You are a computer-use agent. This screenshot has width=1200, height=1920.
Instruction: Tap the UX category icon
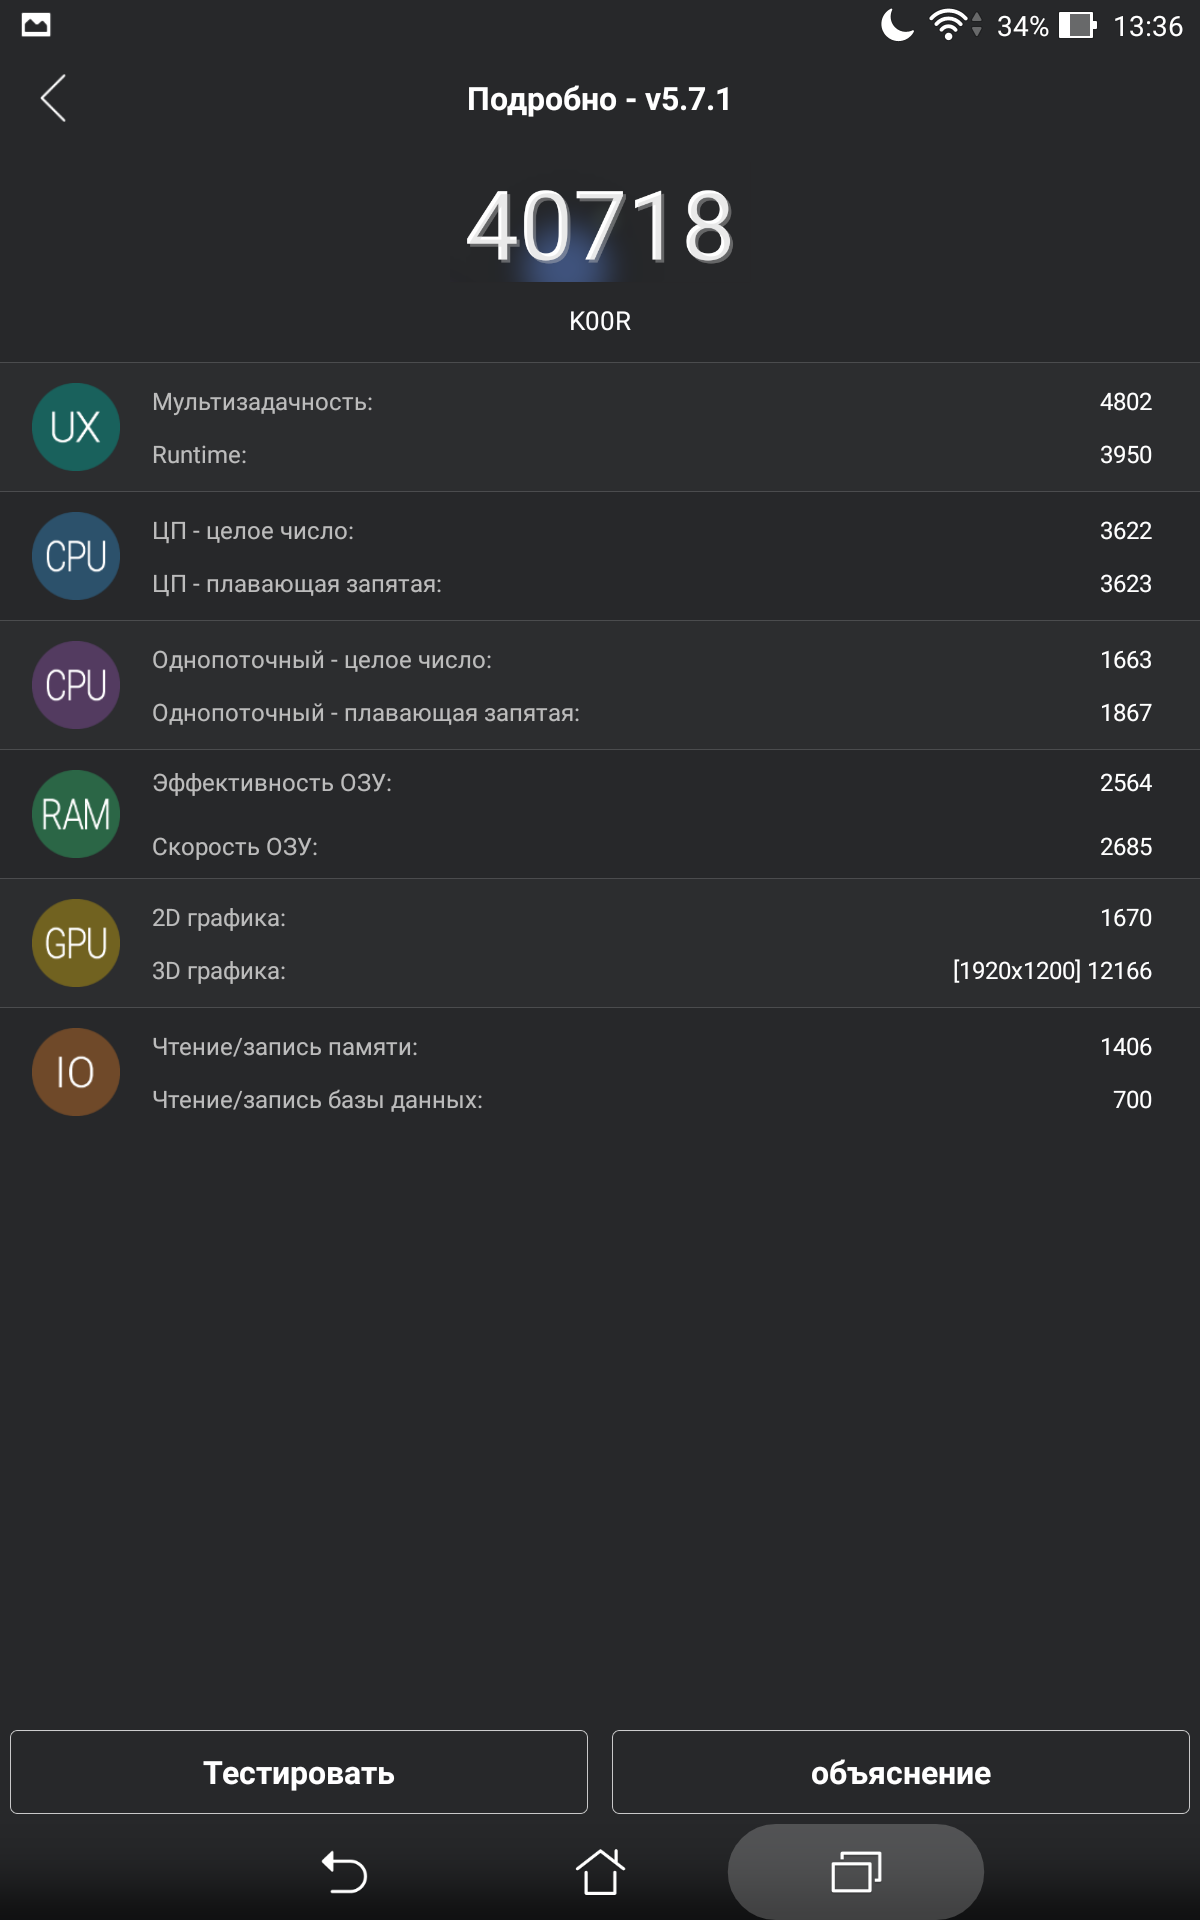pyautogui.click(x=76, y=427)
